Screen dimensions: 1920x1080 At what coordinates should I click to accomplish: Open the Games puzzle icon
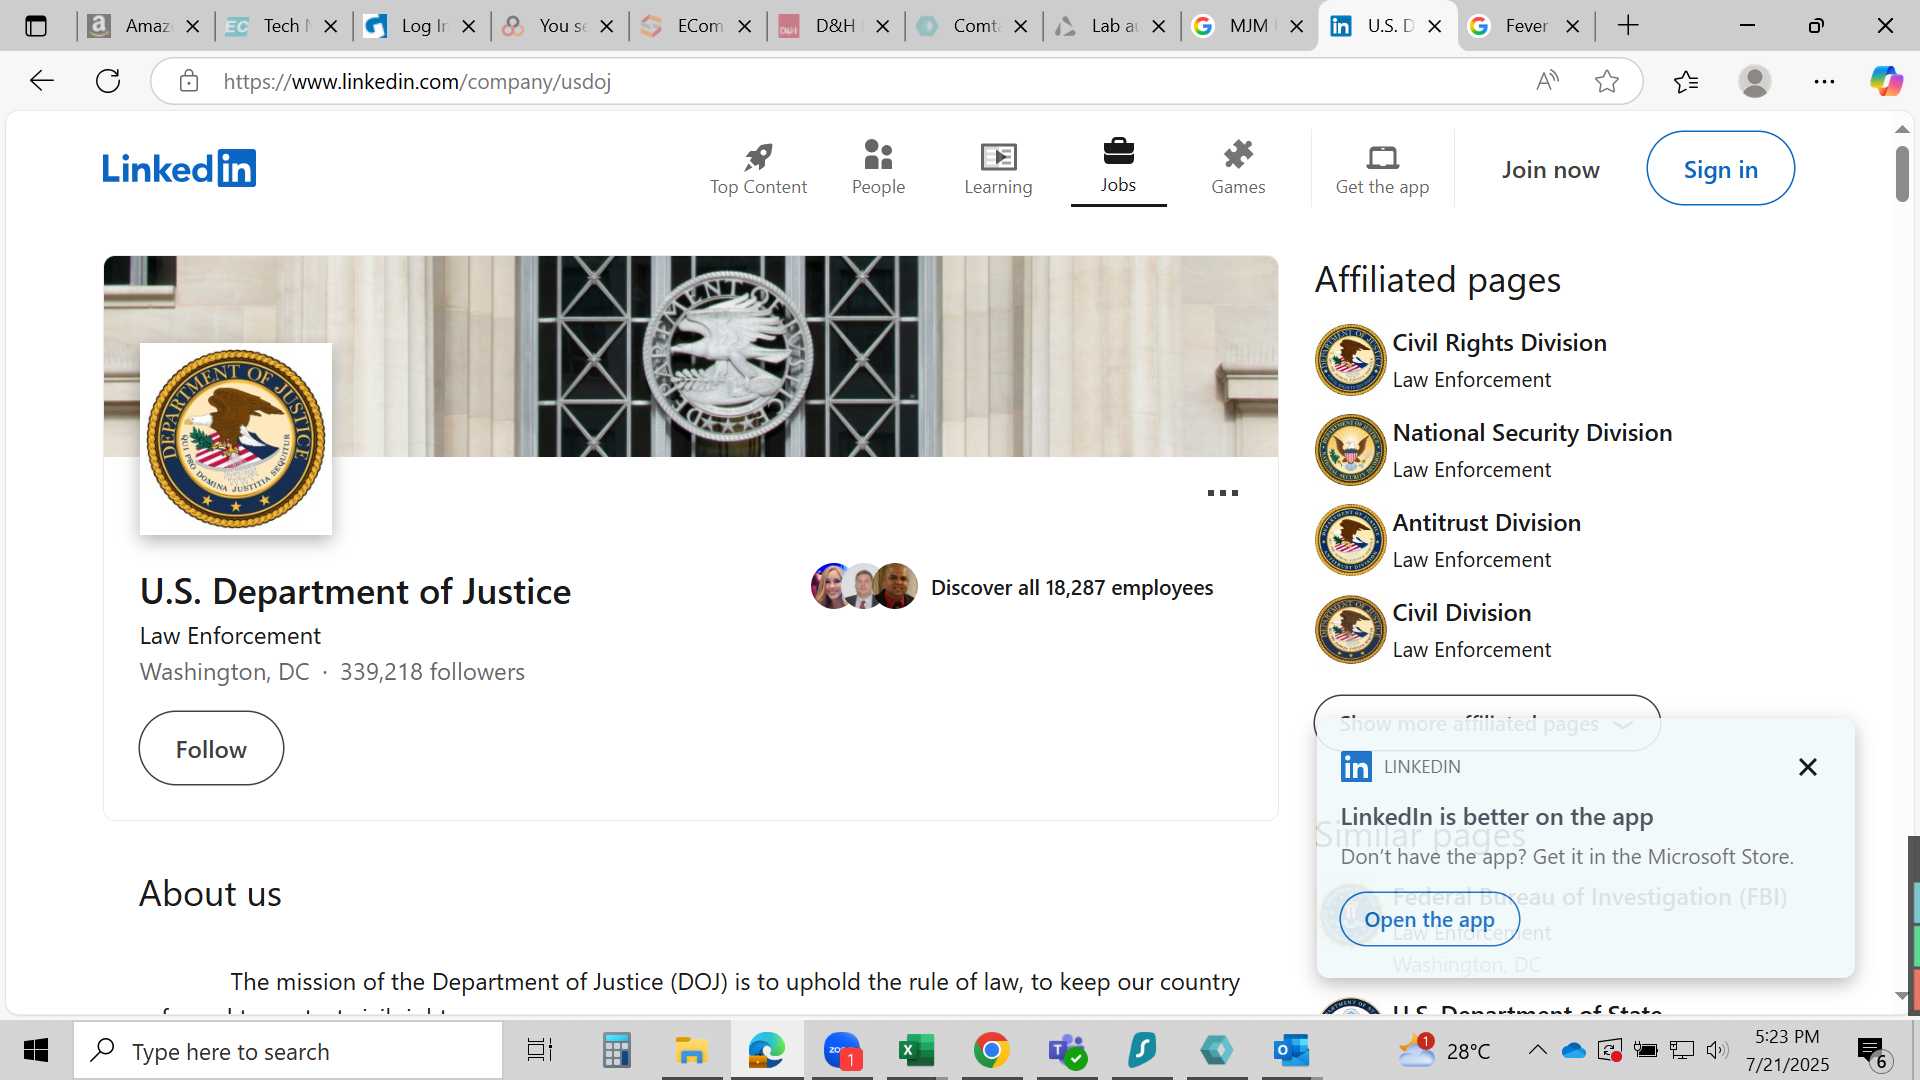coord(1238,155)
